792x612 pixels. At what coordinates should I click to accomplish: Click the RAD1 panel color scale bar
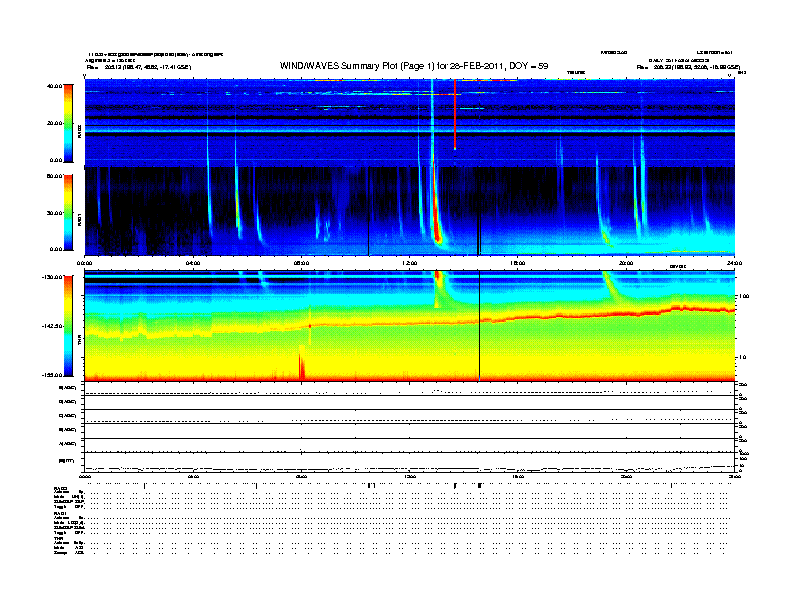[x=68, y=212]
